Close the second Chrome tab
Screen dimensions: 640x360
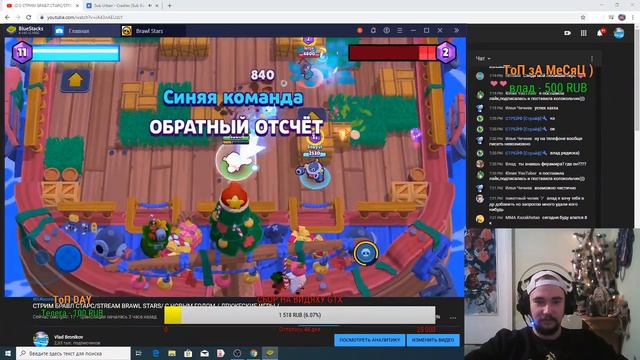click(x=157, y=6)
